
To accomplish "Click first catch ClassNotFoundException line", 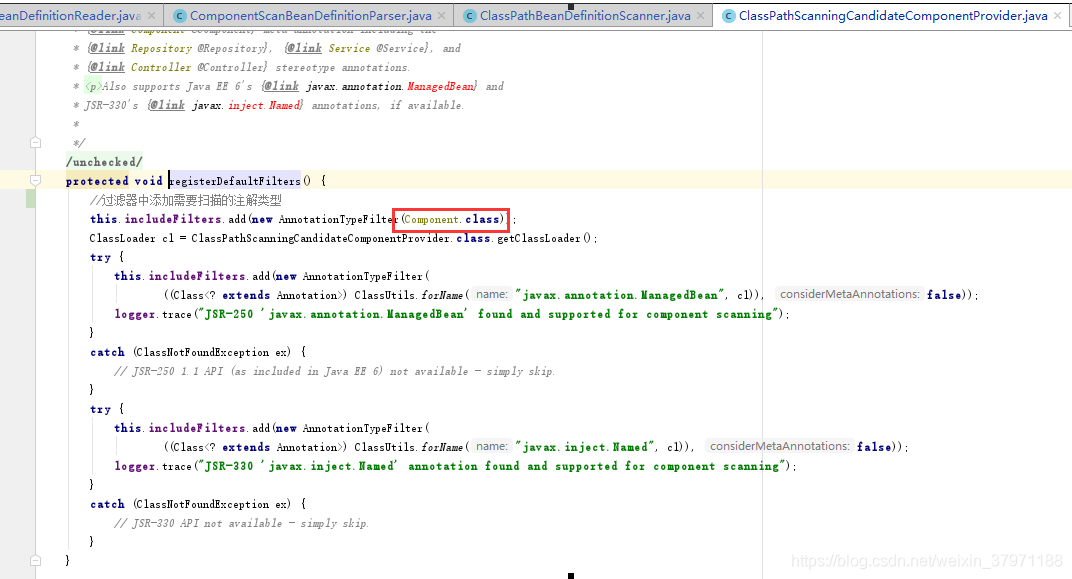I will pos(198,353).
